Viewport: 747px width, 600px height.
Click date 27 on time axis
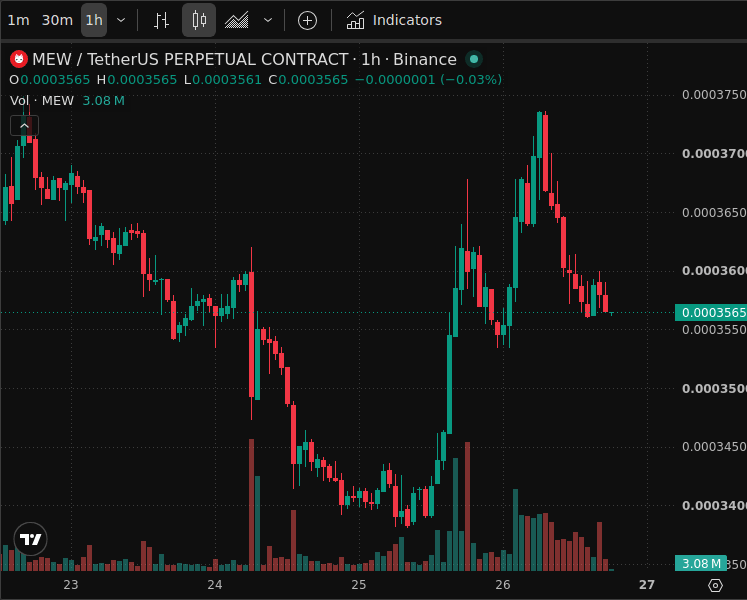pyautogui.click(x=646, y=585)
